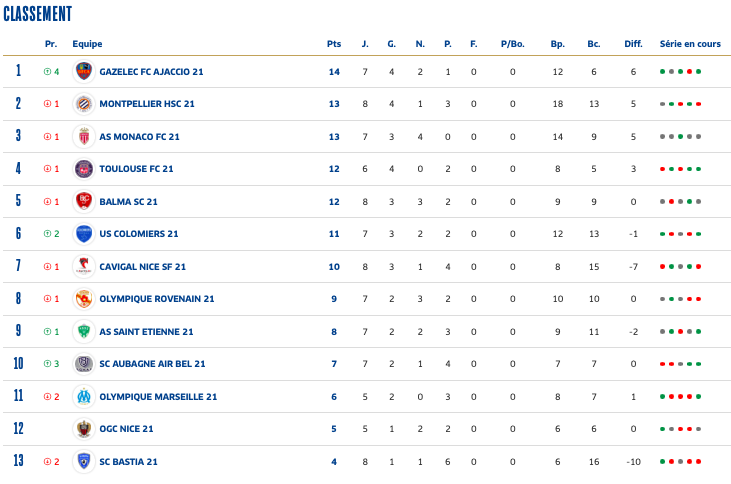This screenshot has width=731, height=484.
Task: Click the AS Saint Etienne club logo
Action: (84, 332)
